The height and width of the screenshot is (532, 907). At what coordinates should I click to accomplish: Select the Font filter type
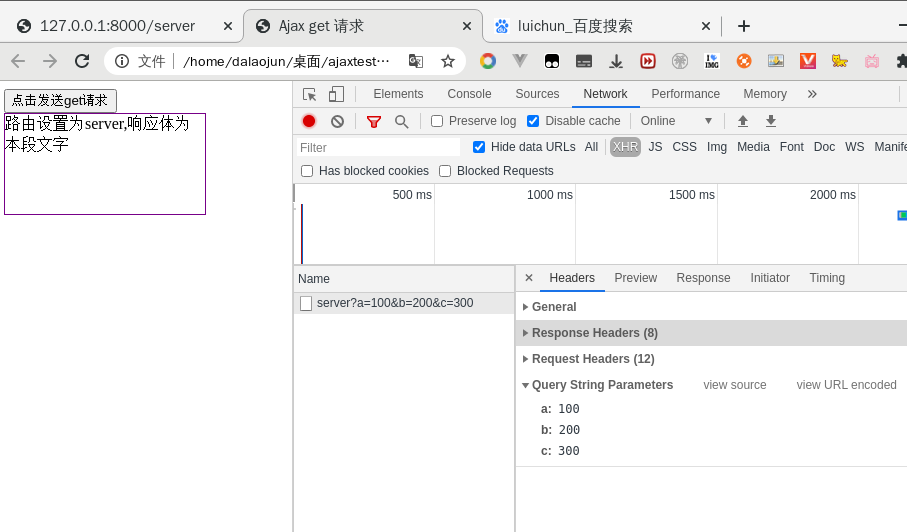pos(792,147)
